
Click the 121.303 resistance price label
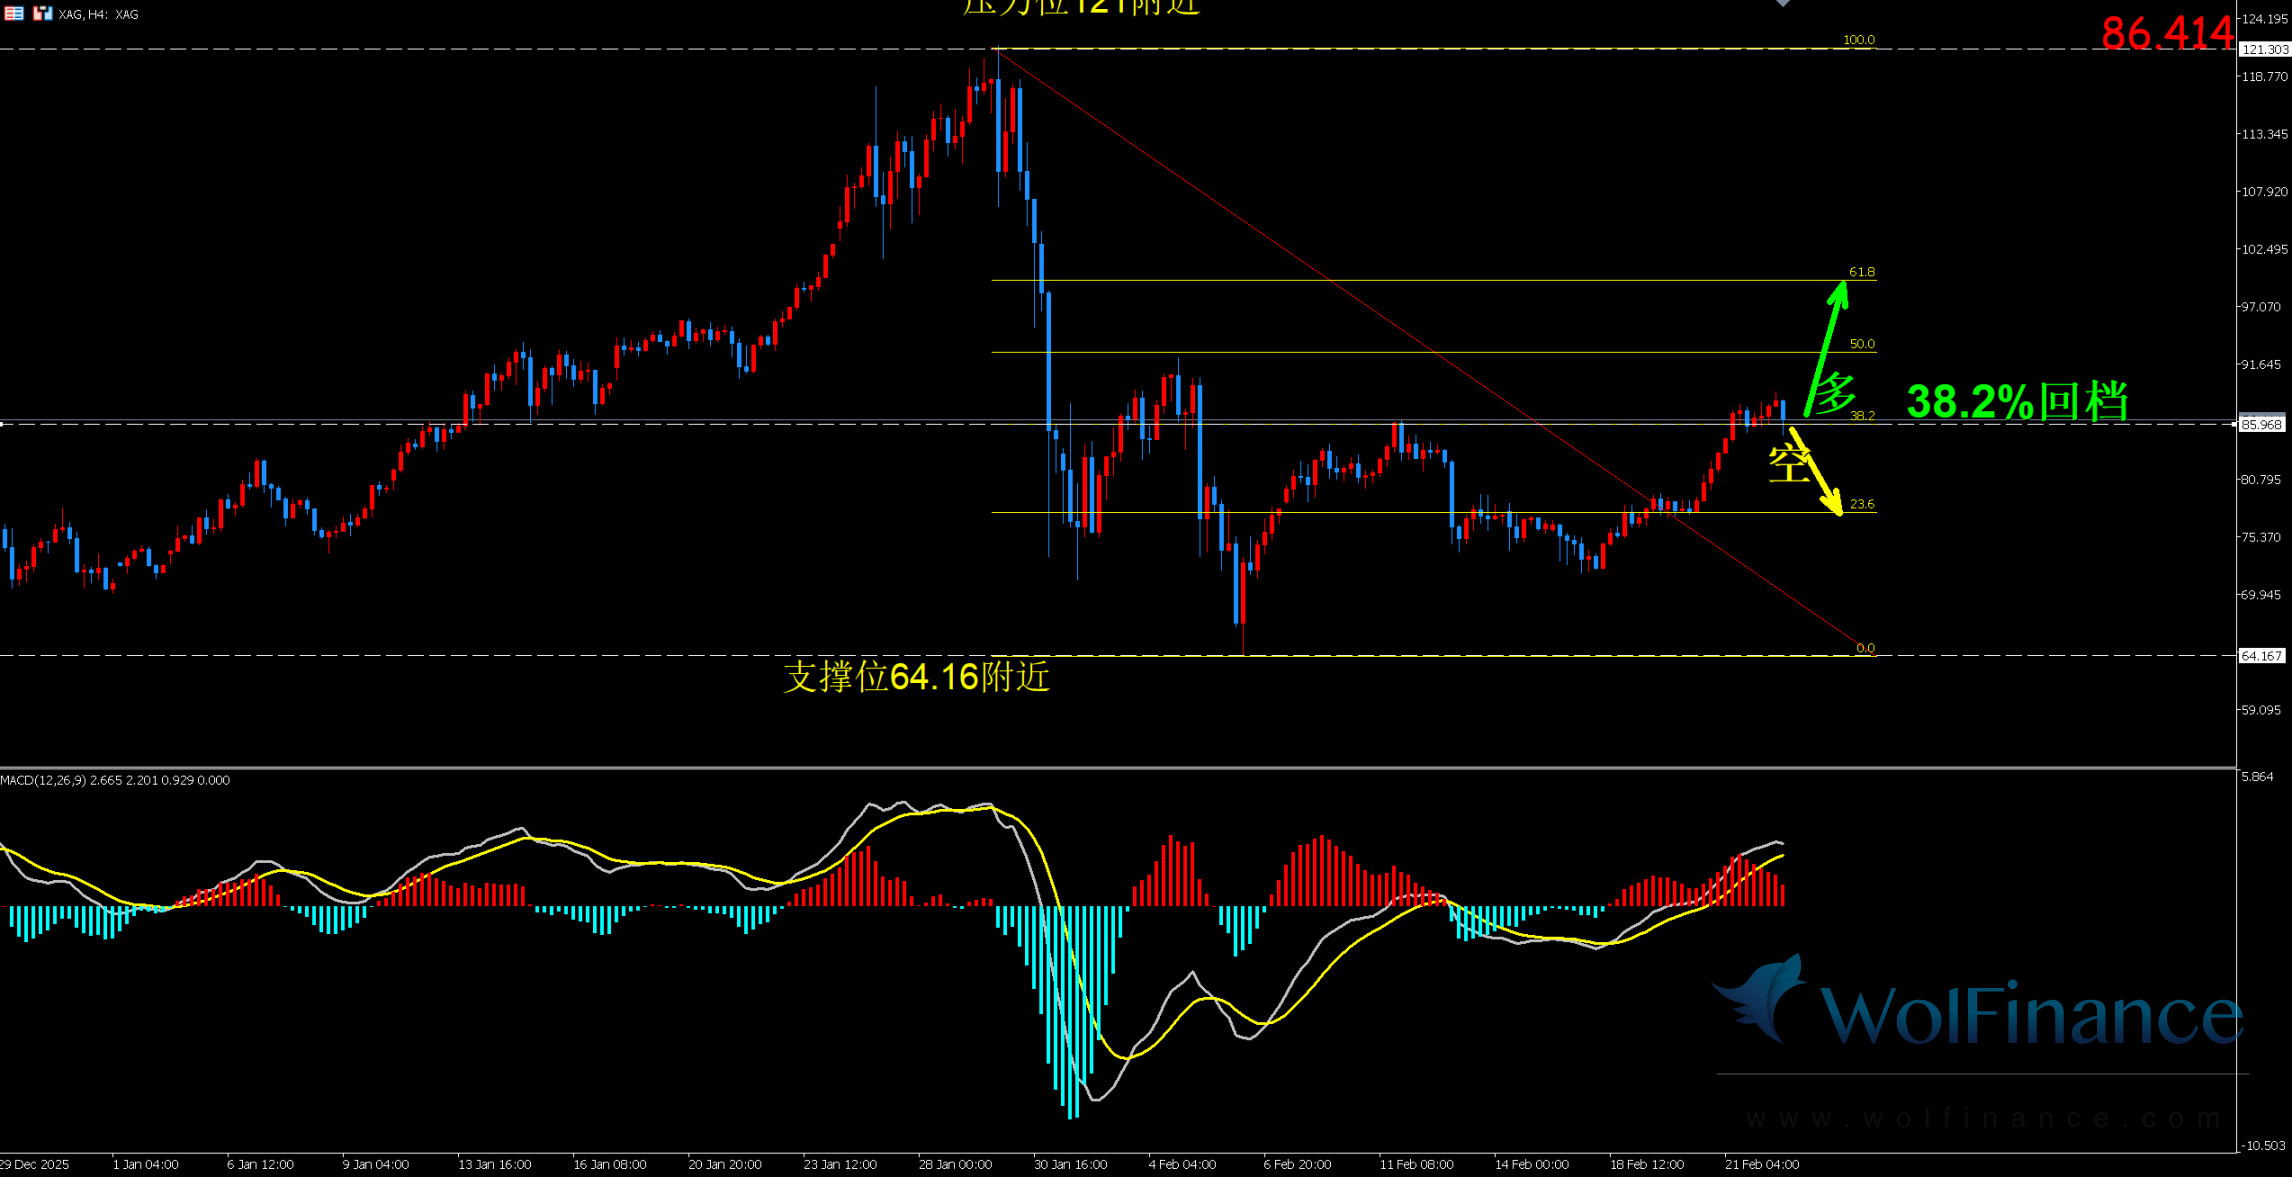tap(2263, 49)
